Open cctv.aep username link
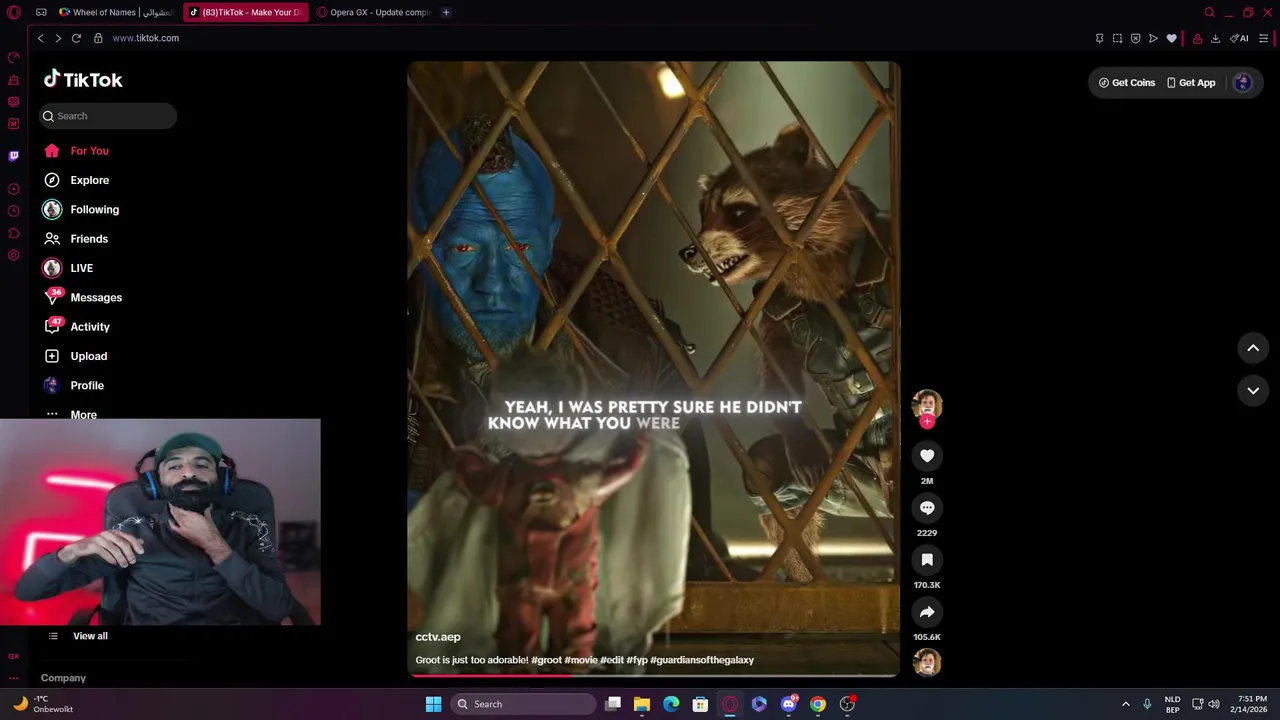 438,637
